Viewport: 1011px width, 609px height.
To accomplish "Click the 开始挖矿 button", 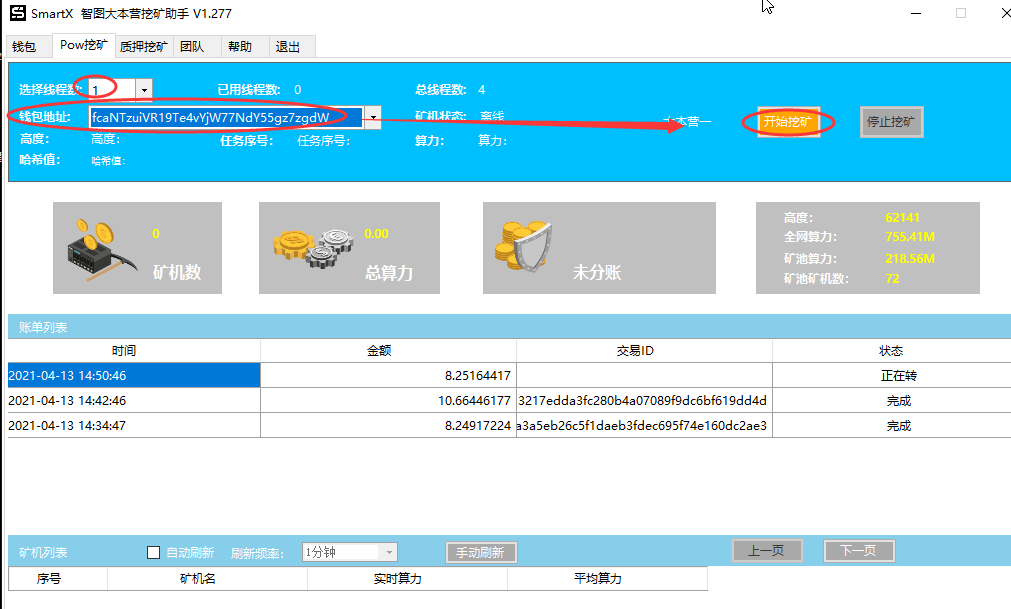I will [789, 120].
